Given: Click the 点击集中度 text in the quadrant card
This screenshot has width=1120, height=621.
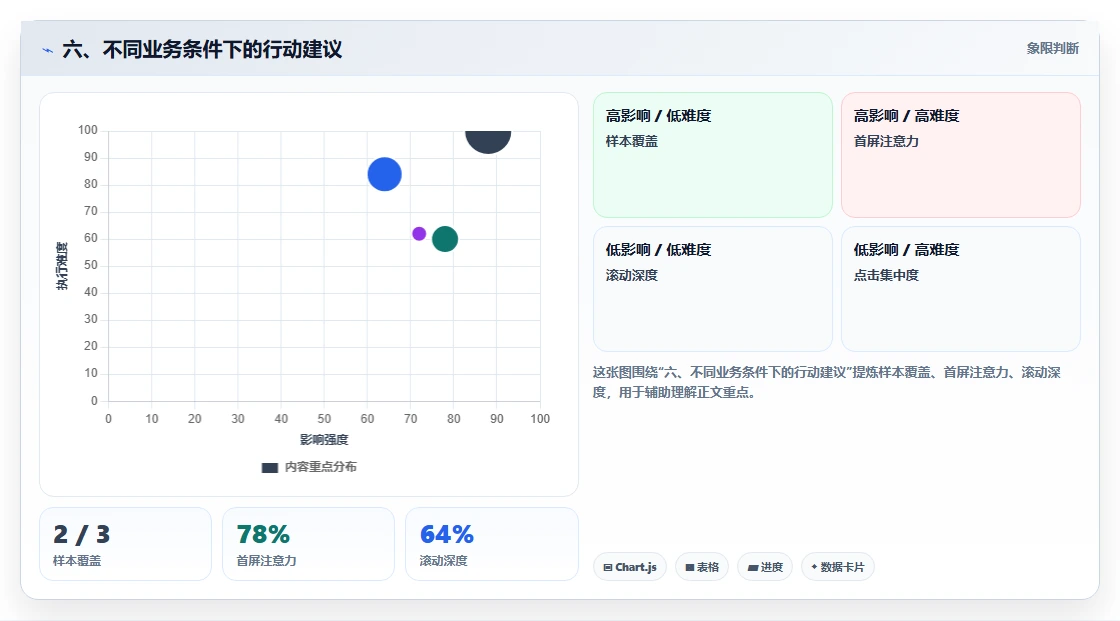Looking at the screenshot, I should 886,275.
